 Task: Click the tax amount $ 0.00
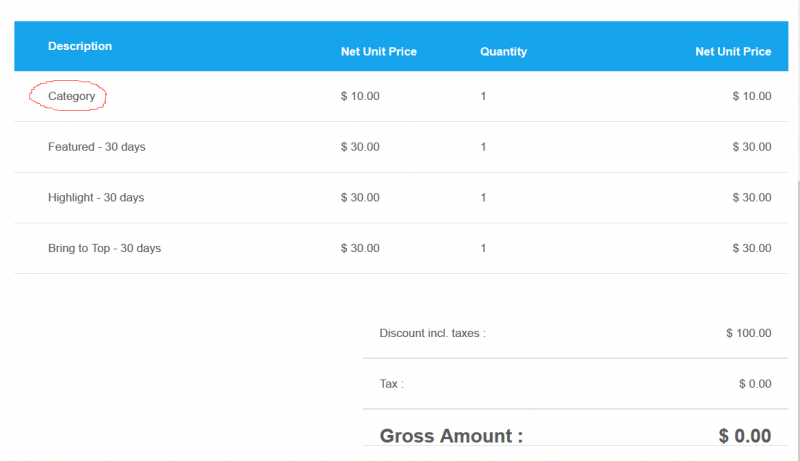[x=756, y=383]
